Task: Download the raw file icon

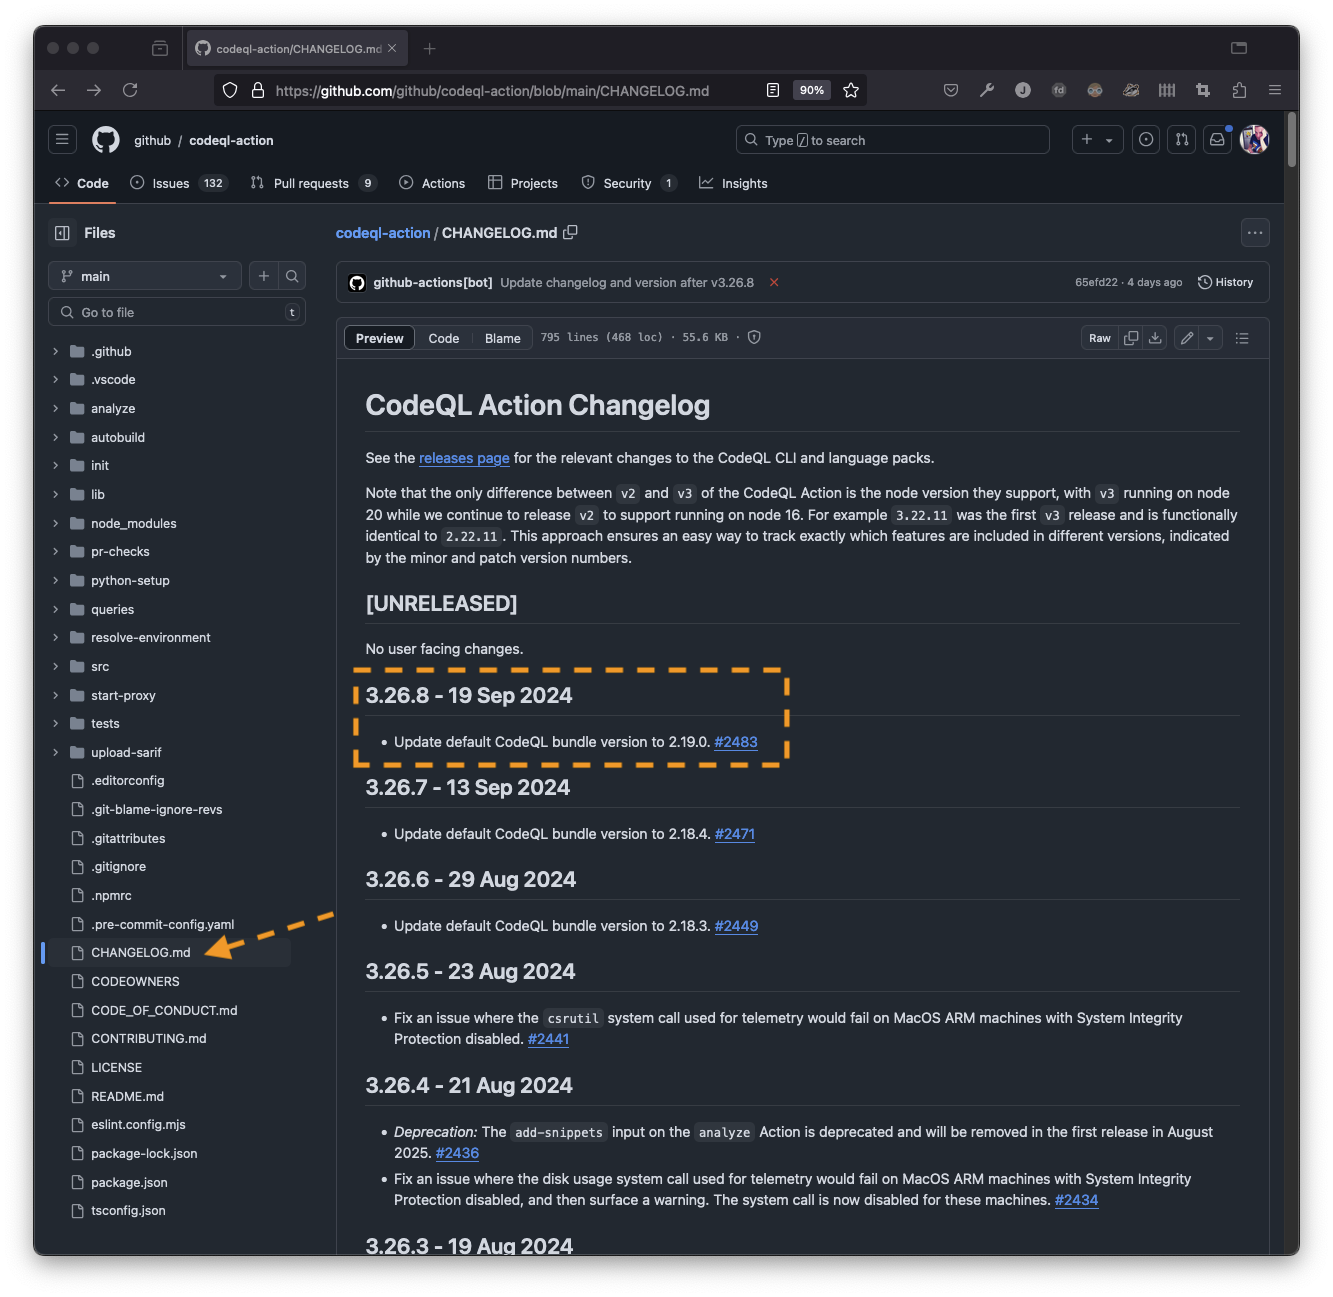Action: [1155, 338]
